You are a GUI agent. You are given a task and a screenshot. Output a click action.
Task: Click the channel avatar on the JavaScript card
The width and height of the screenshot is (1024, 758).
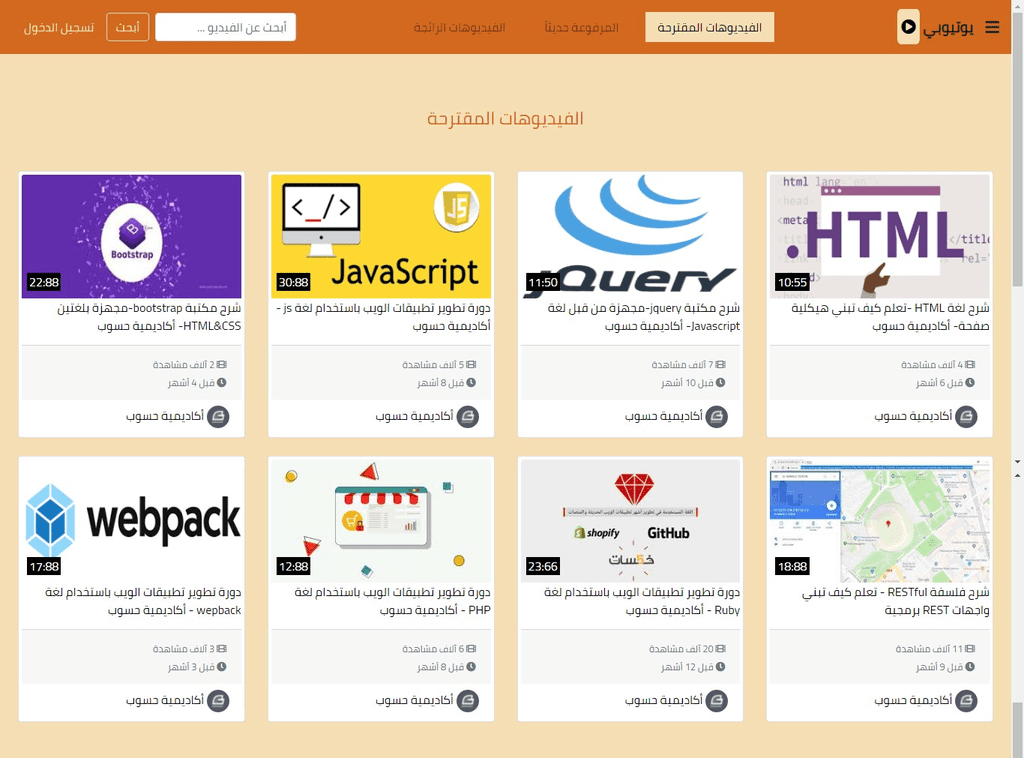(x=468, y=417)
